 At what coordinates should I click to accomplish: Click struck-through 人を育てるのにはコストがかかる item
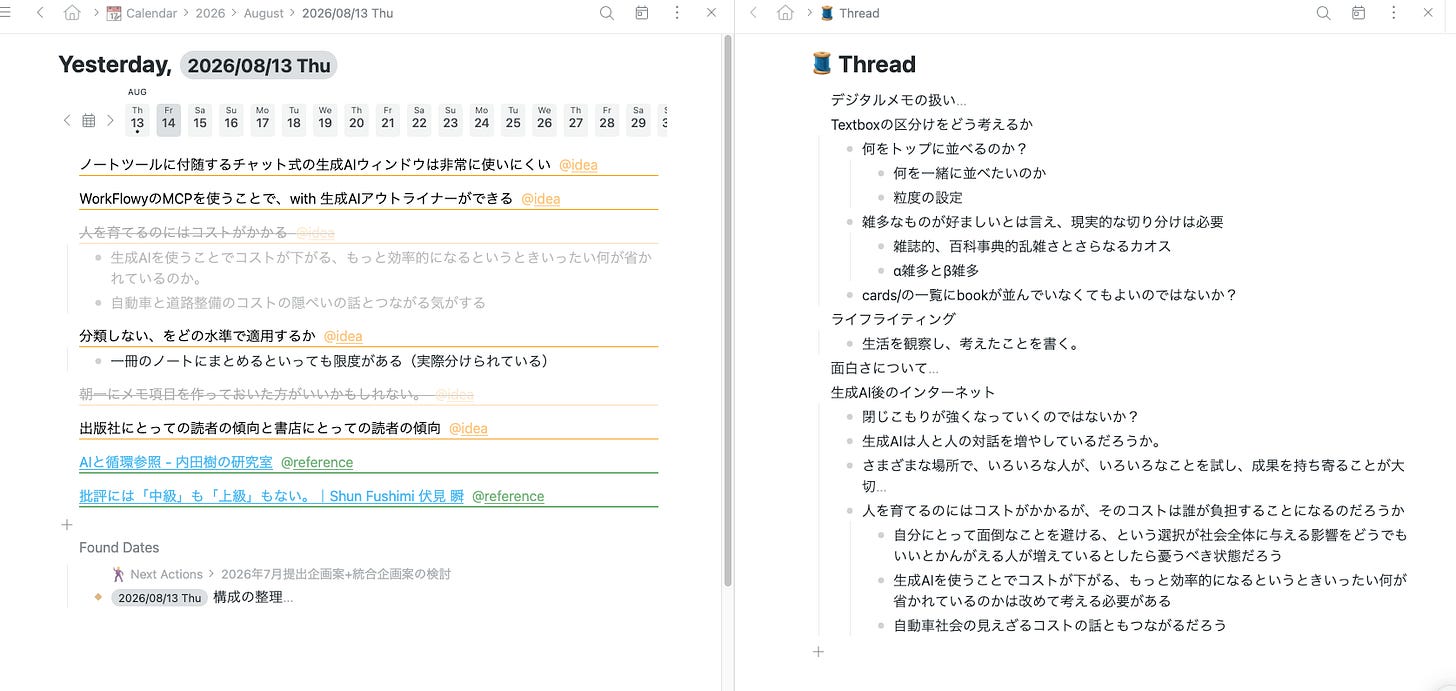click(184, 232)
